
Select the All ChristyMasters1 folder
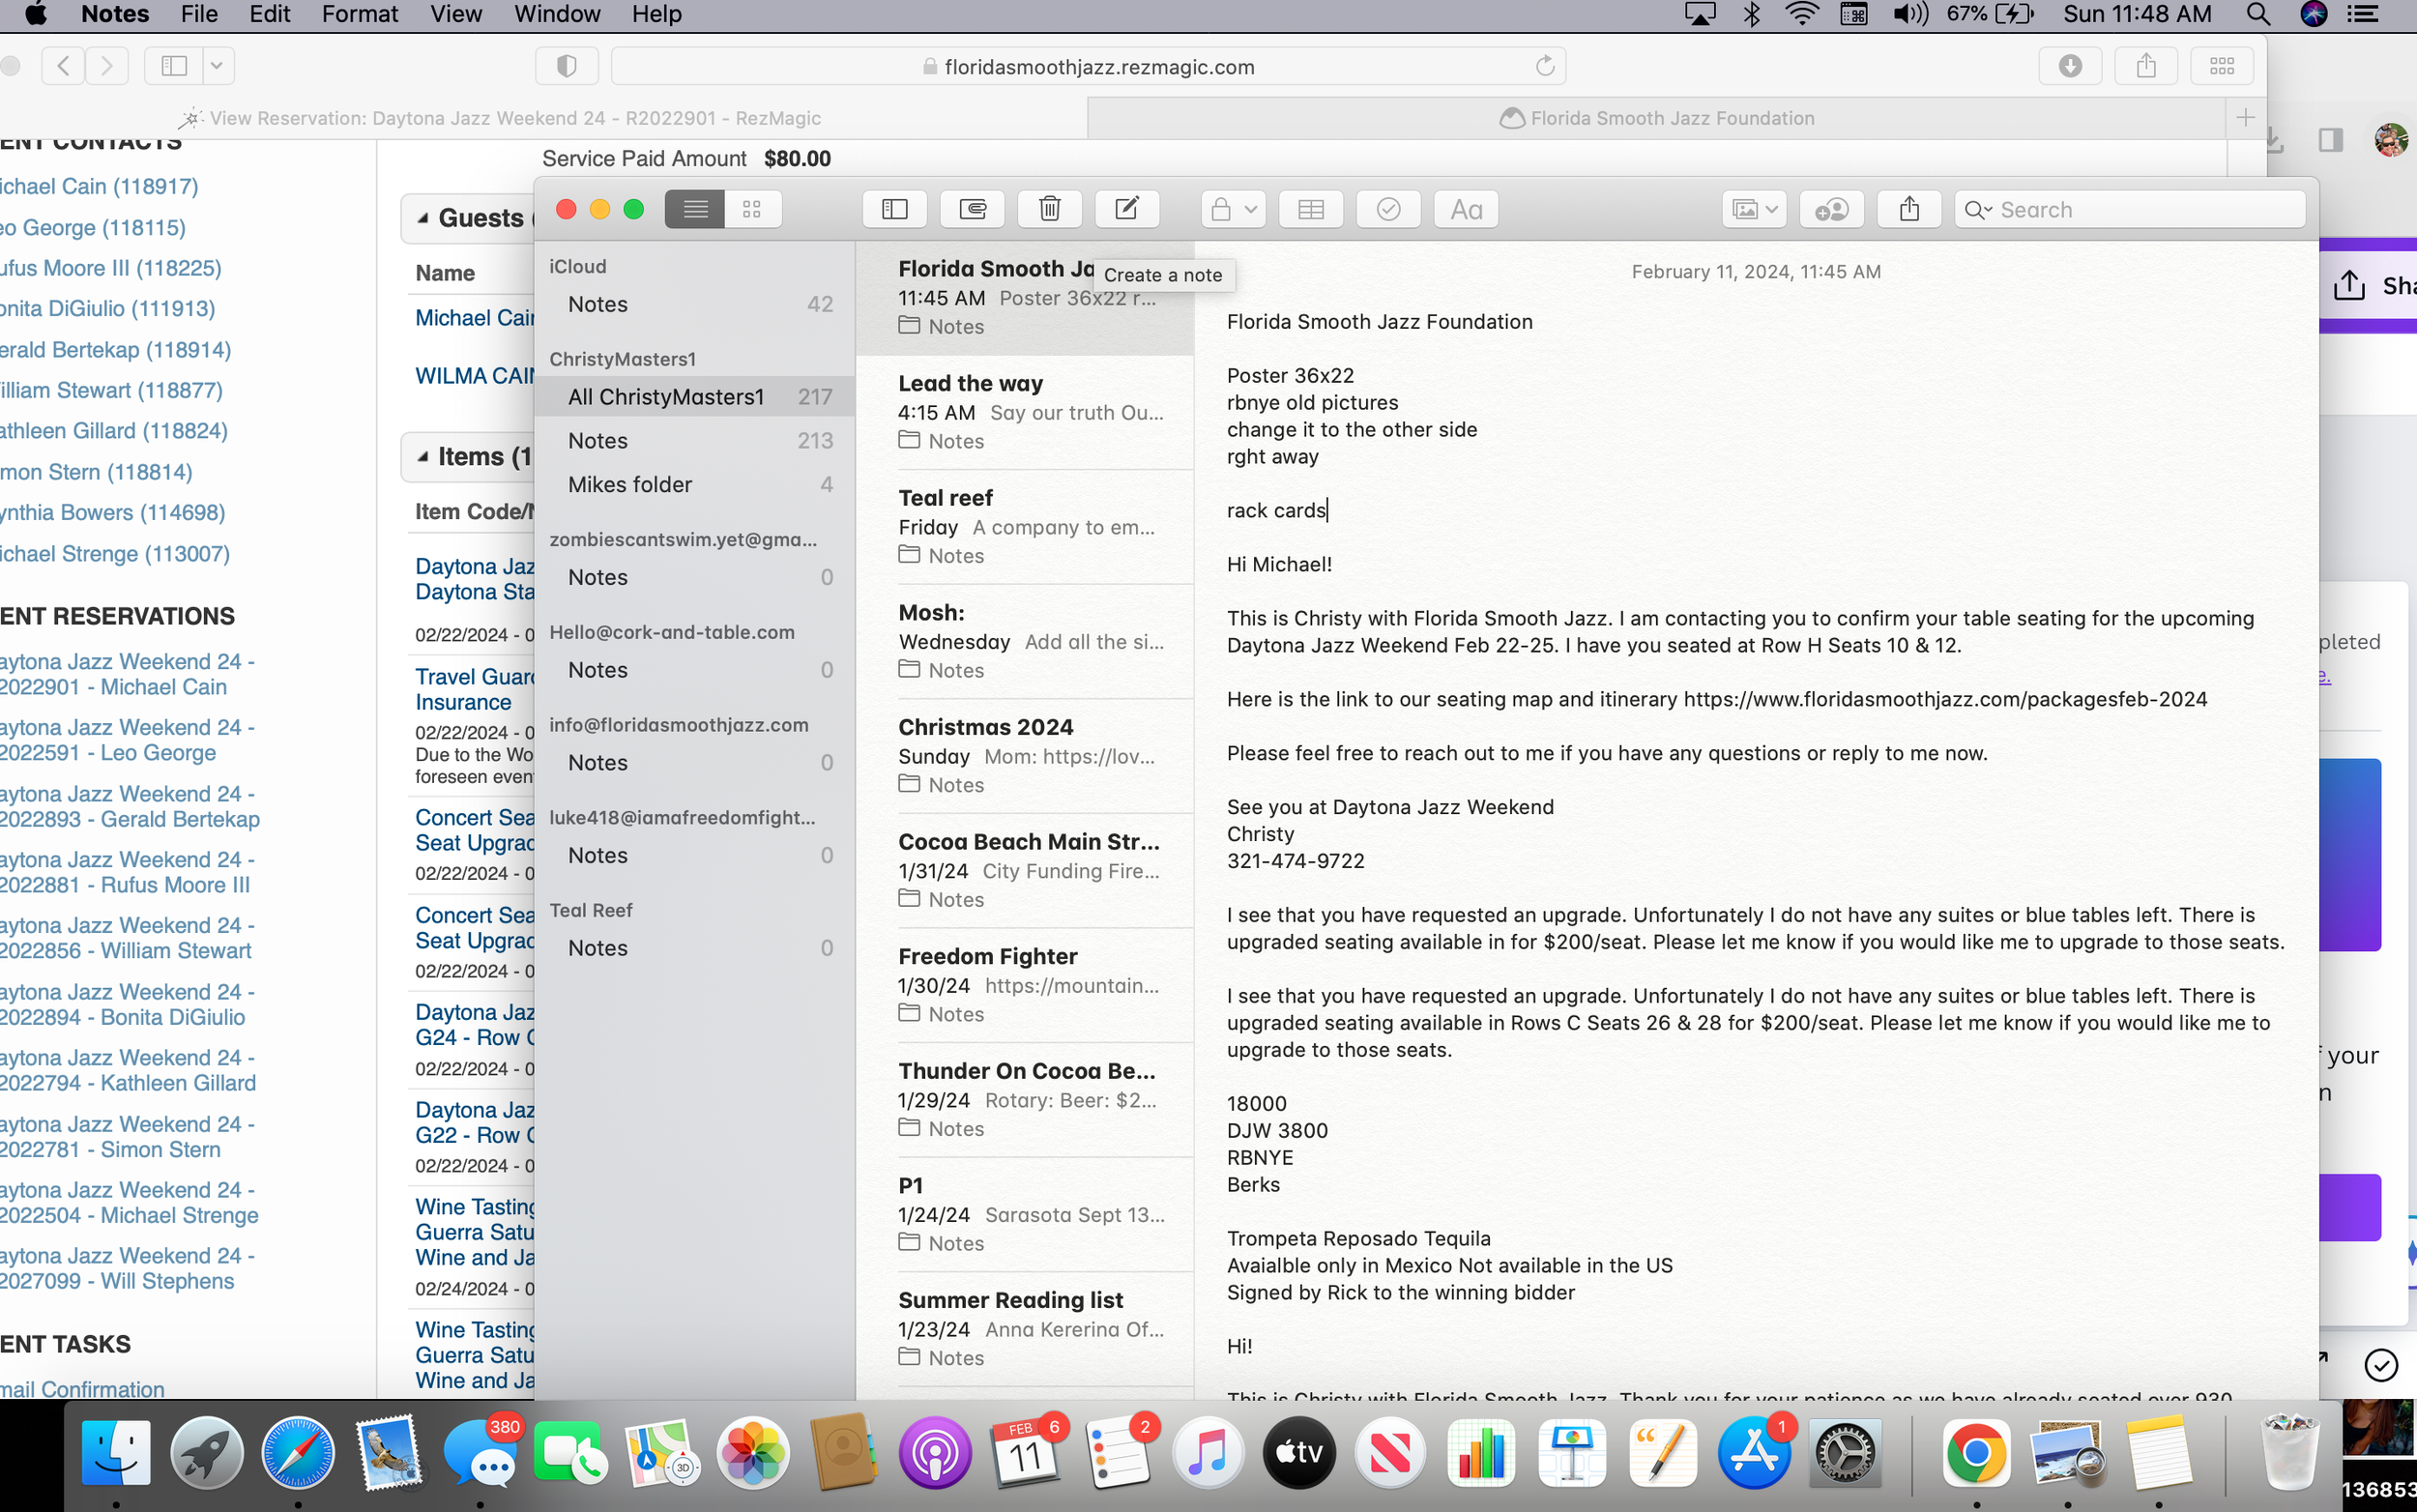[x=695, y=397]
